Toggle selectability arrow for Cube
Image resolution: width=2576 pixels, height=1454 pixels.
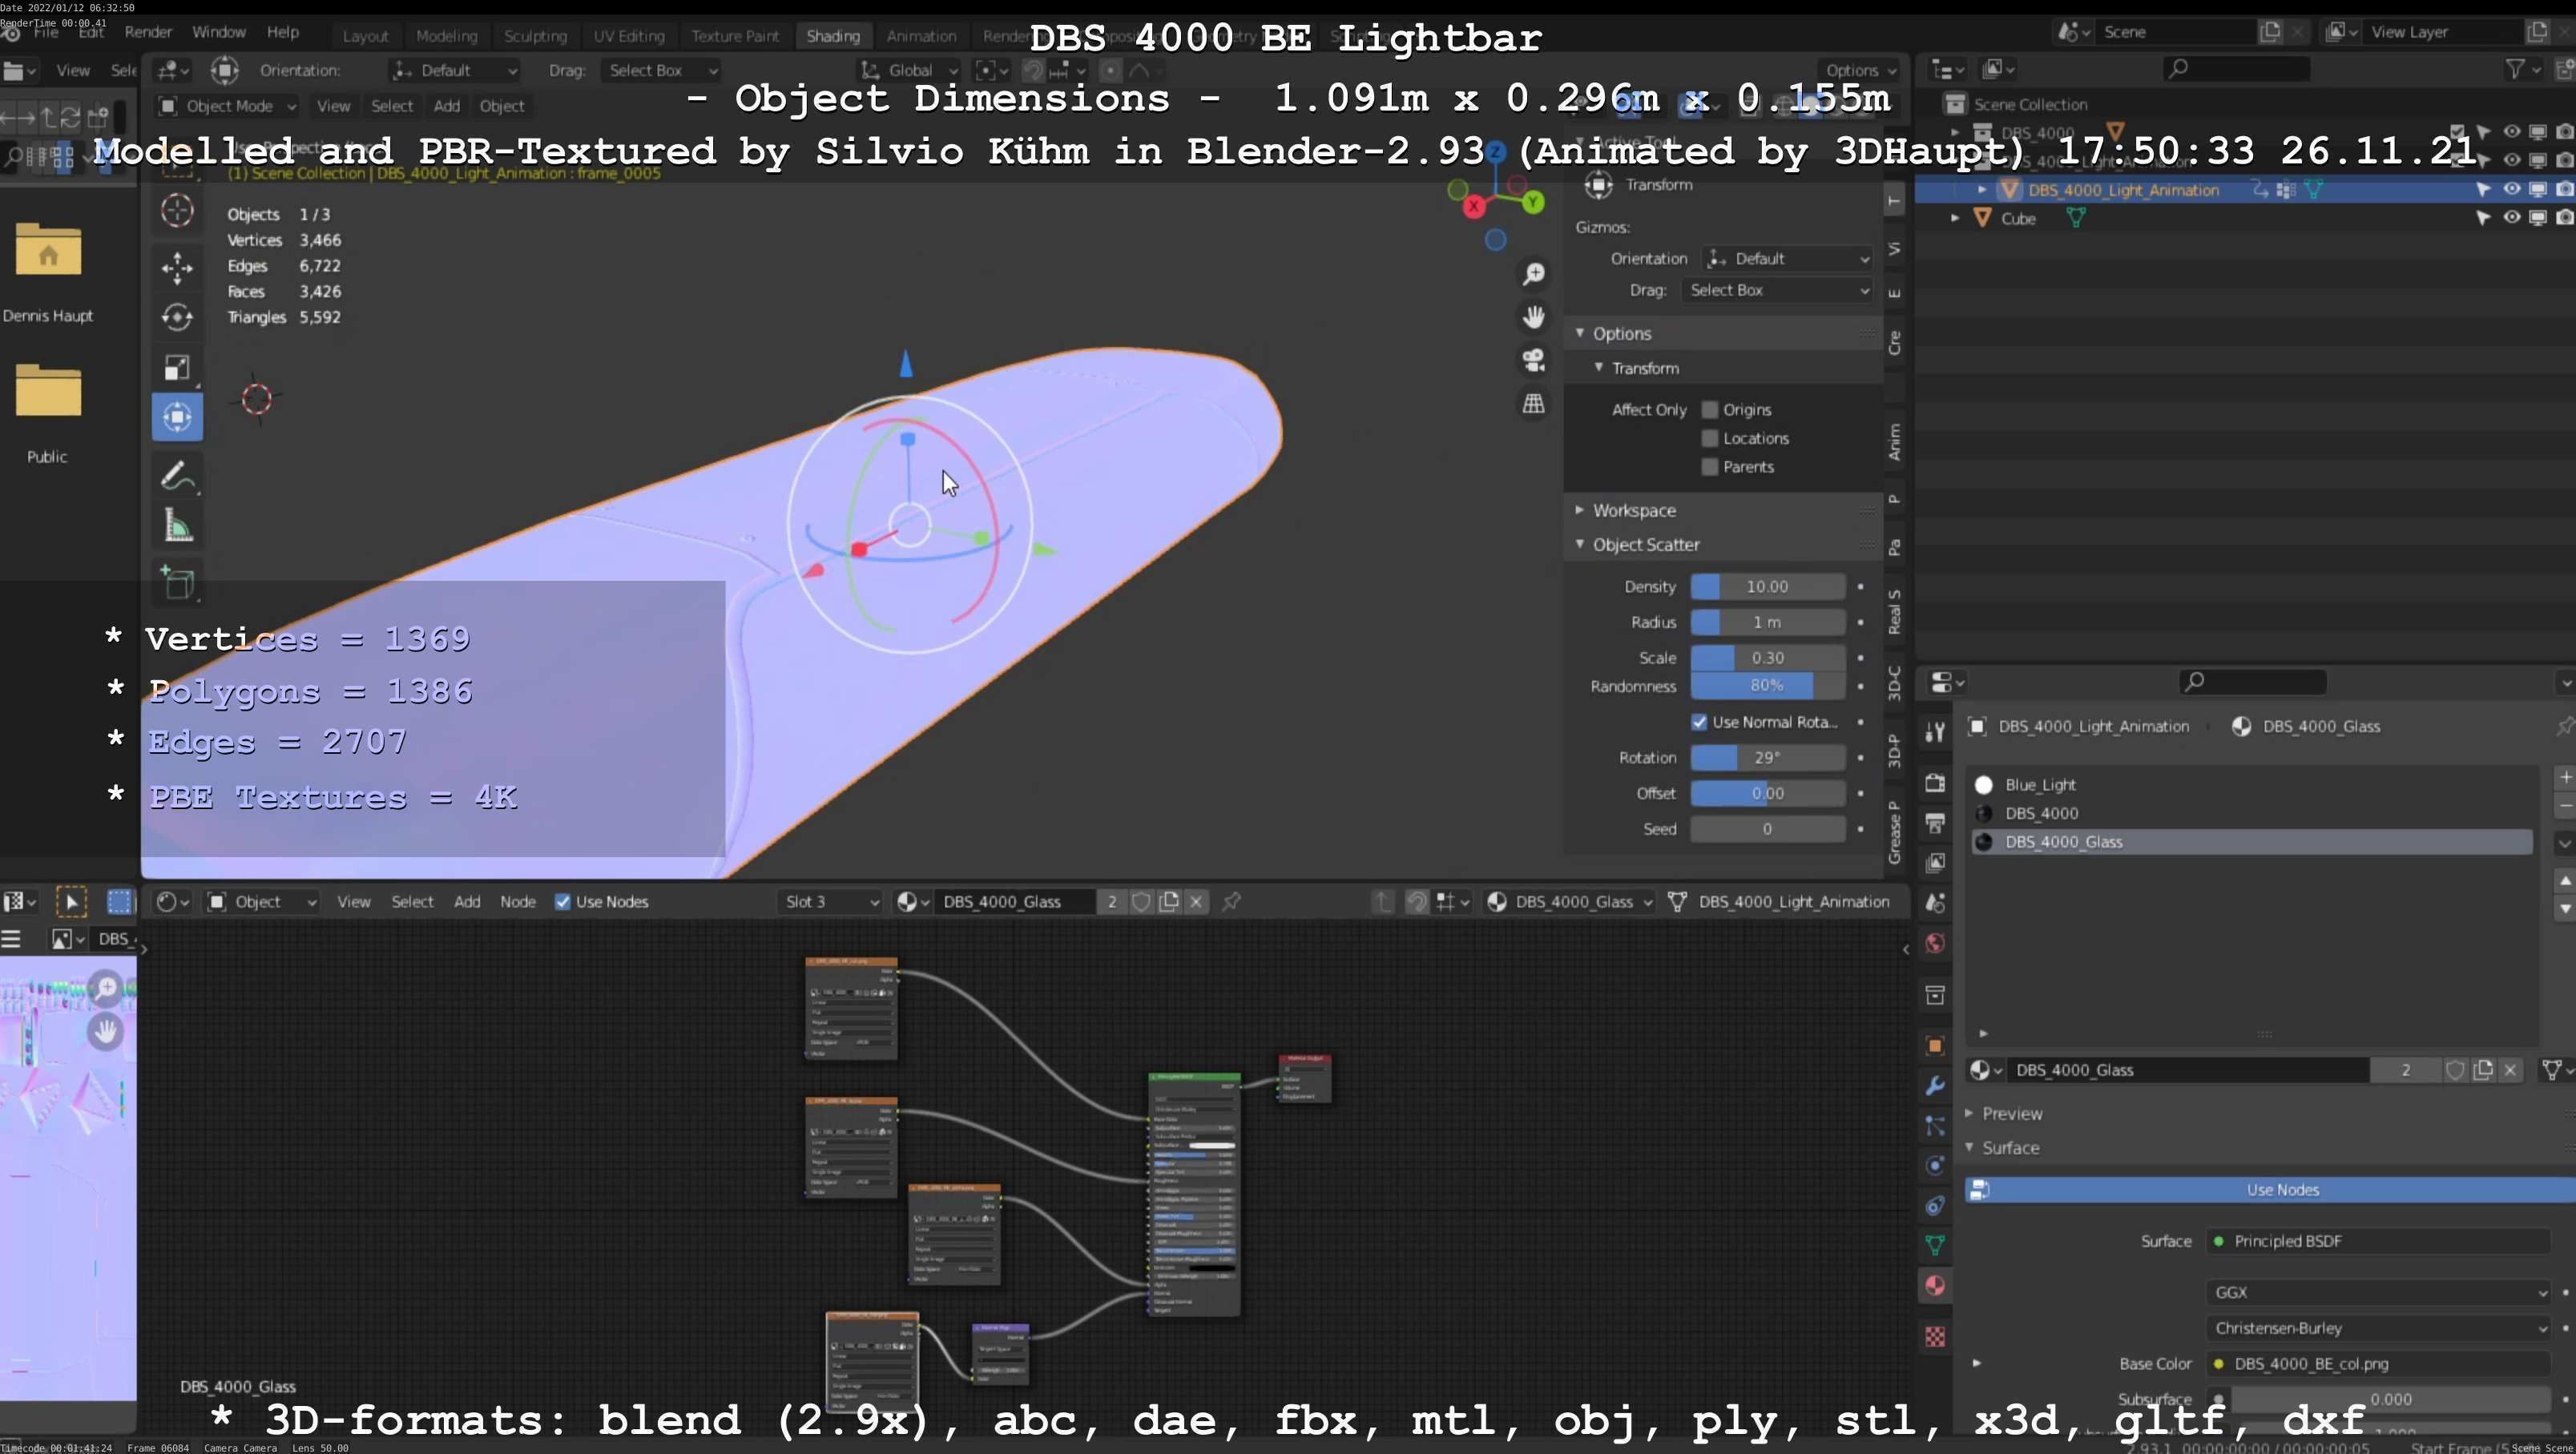point(2484,218)
